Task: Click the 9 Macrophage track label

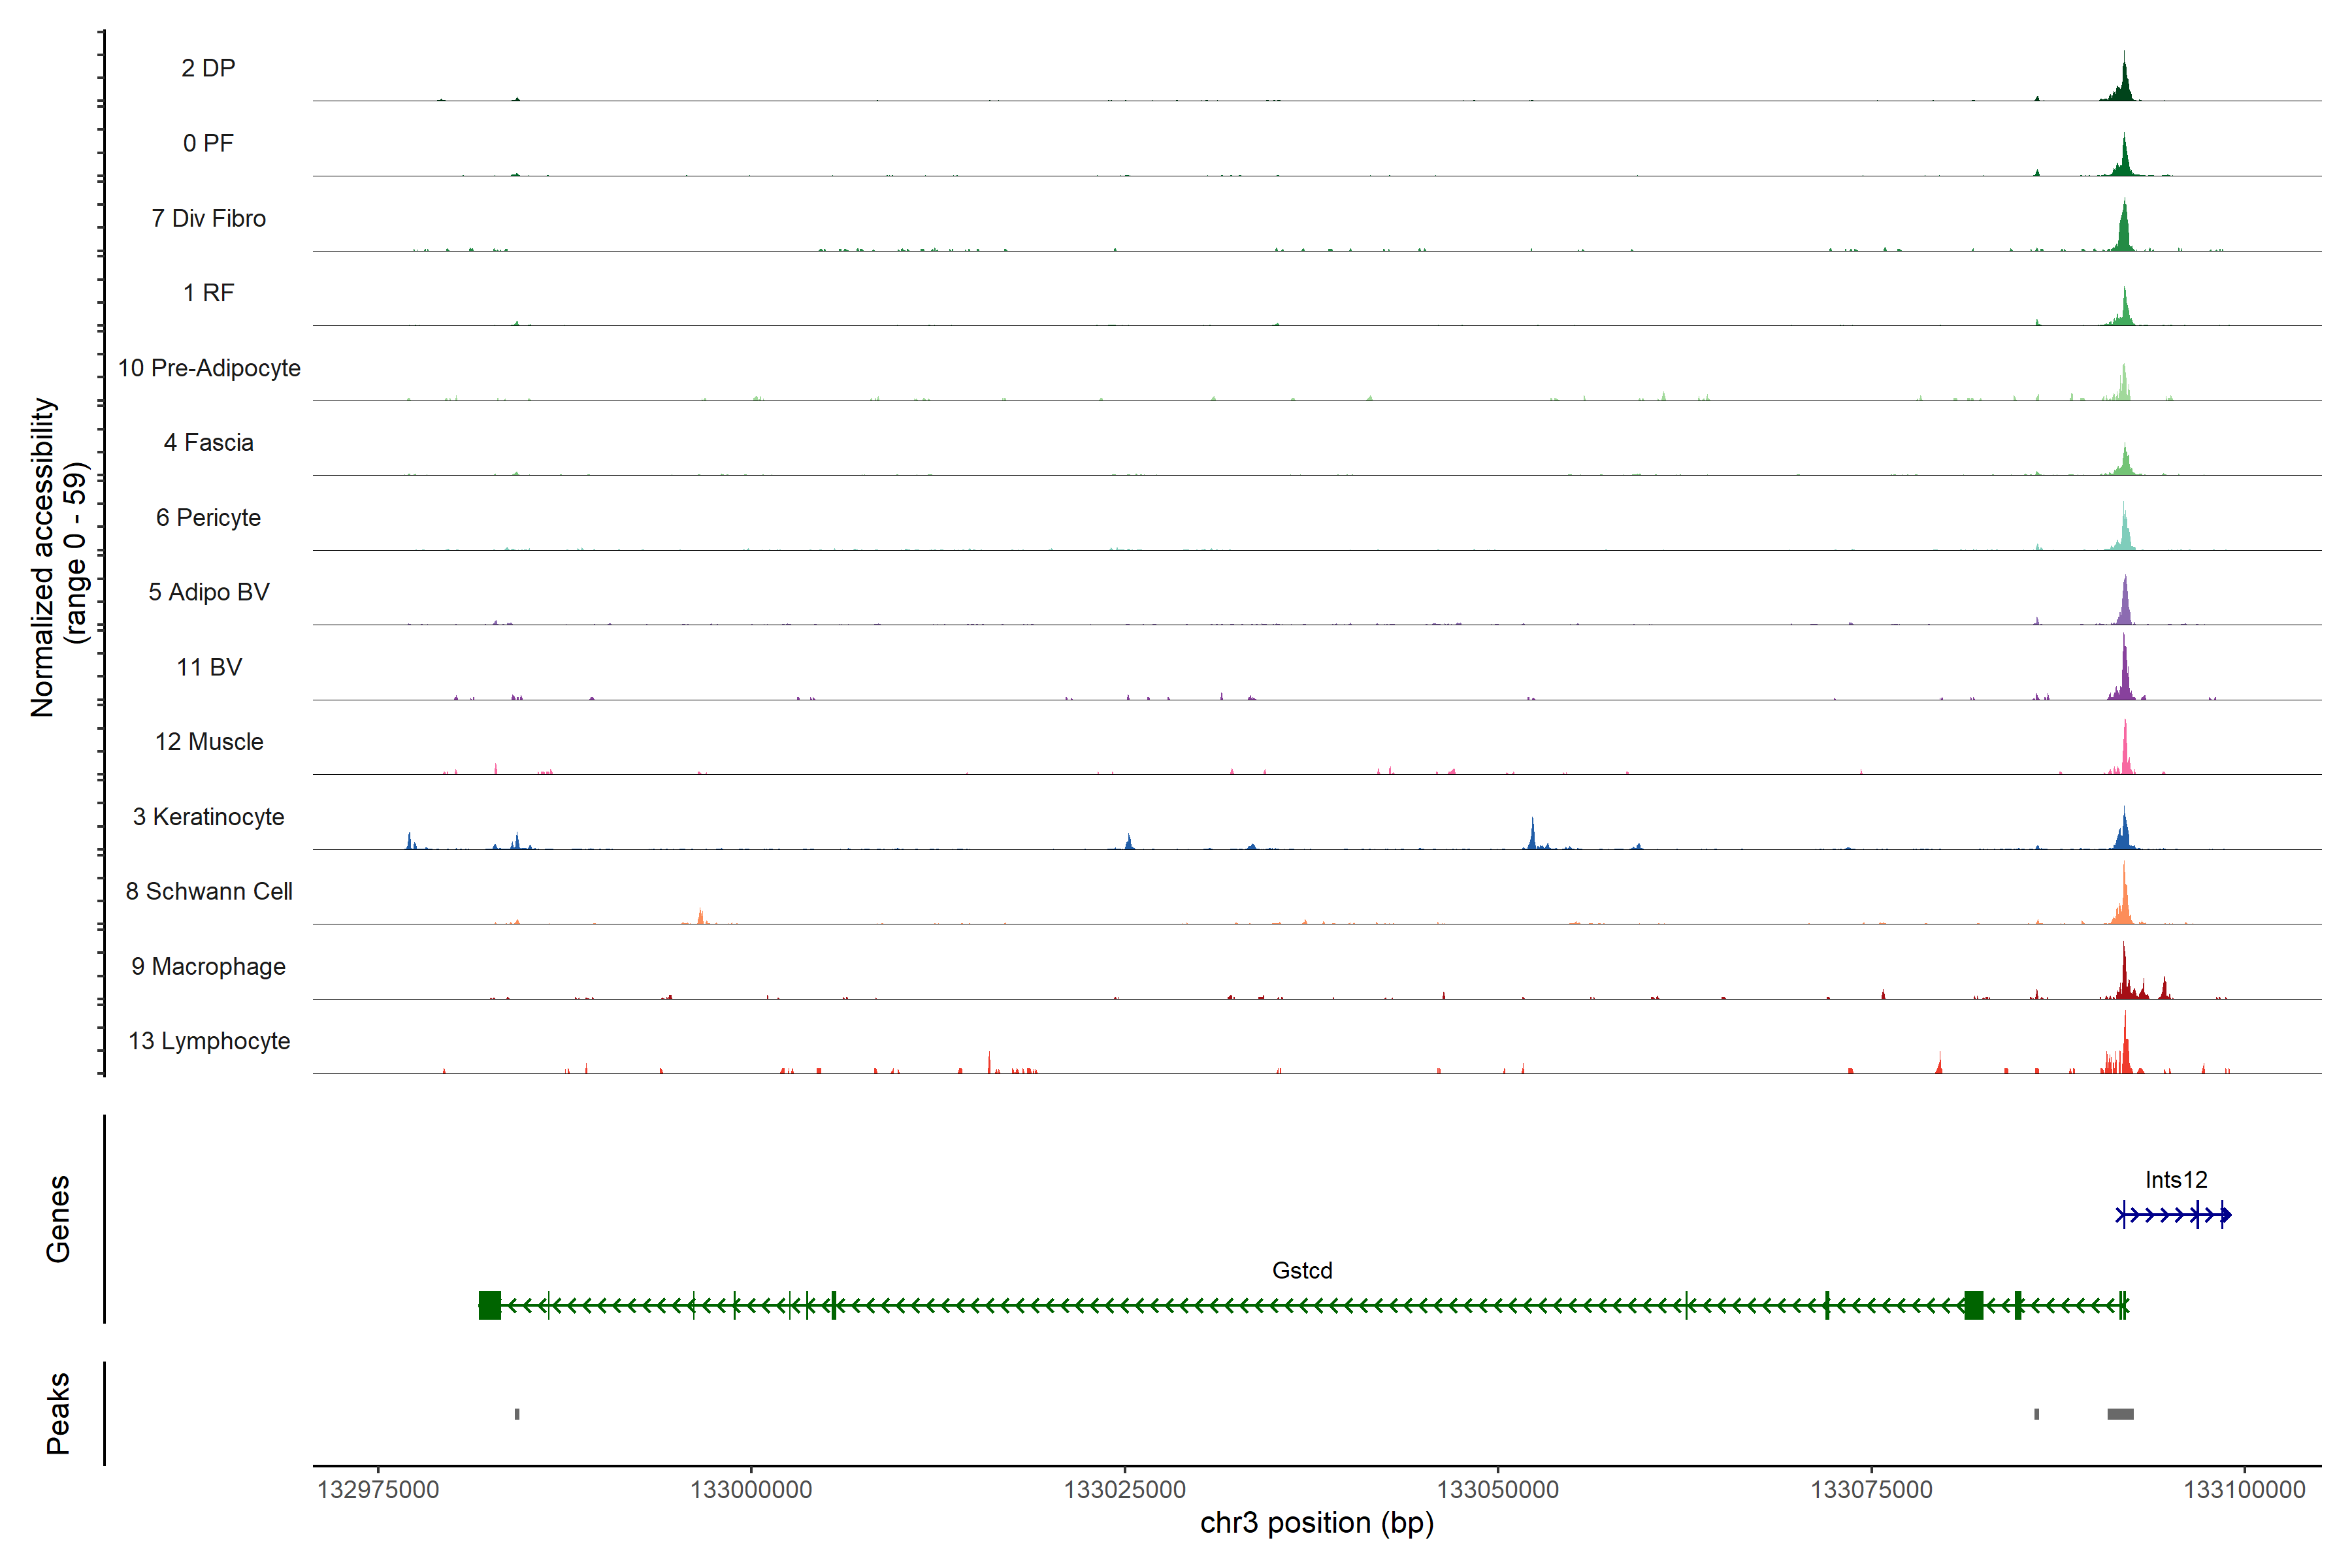Action: pos(208,966)
